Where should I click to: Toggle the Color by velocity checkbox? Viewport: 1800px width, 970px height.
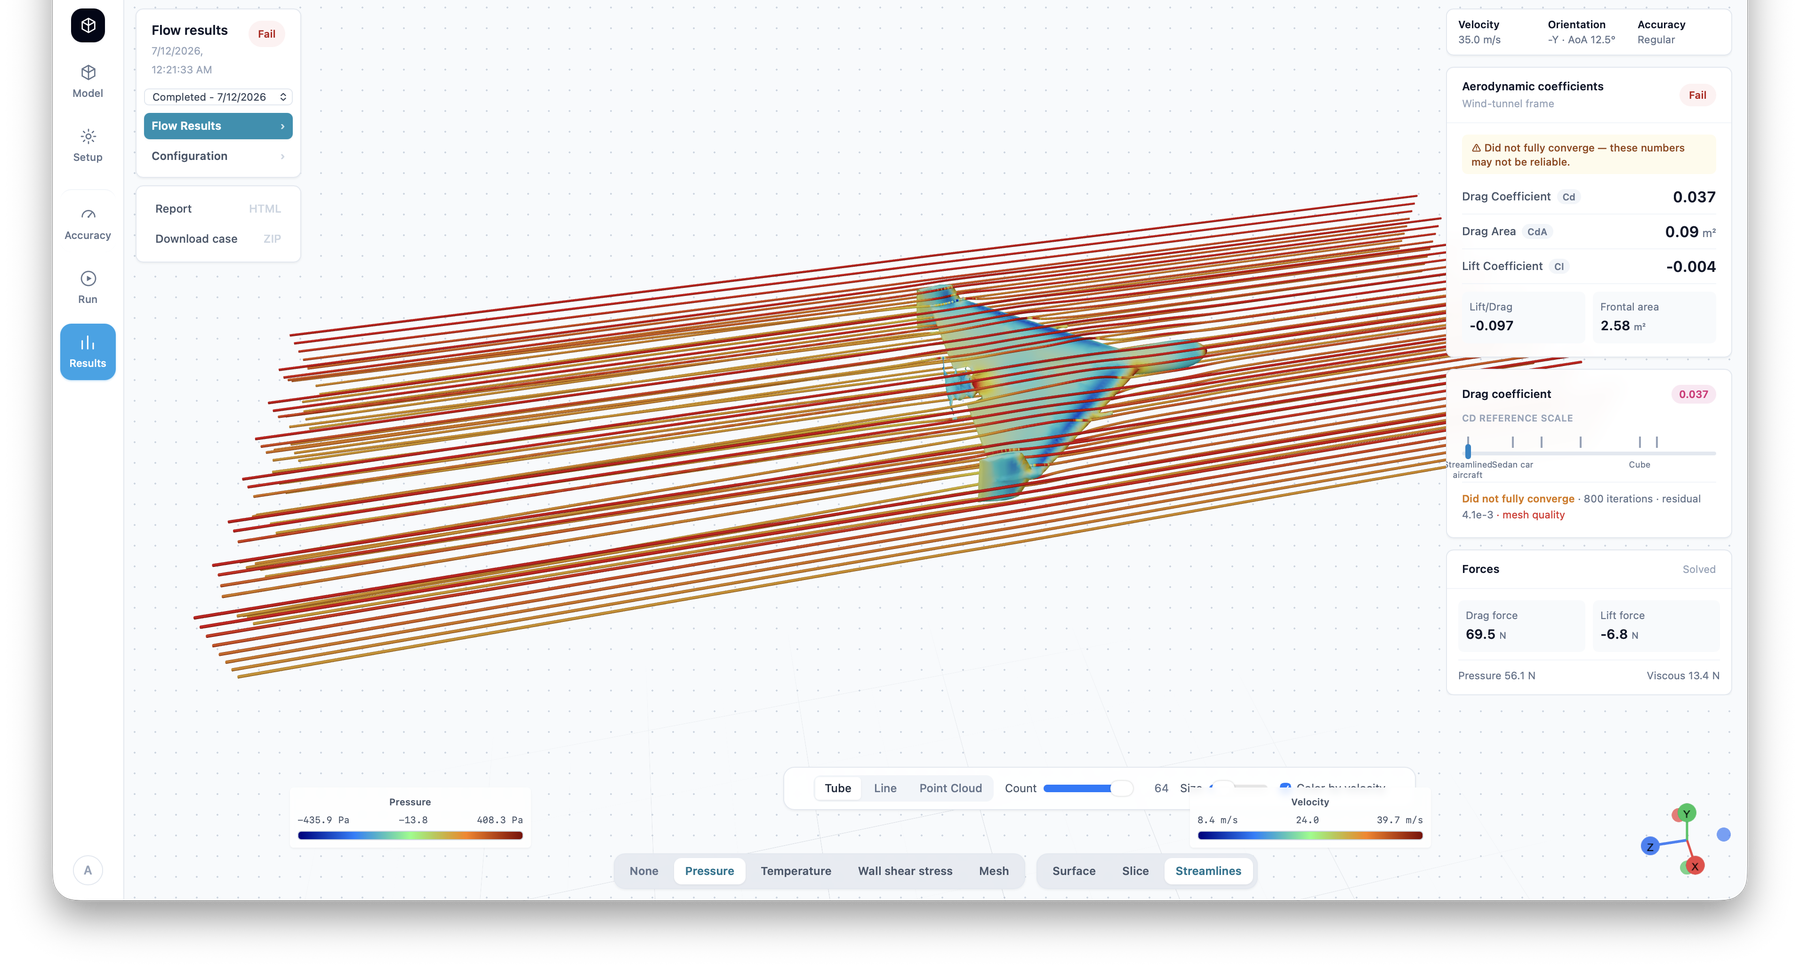(1285, 788)
